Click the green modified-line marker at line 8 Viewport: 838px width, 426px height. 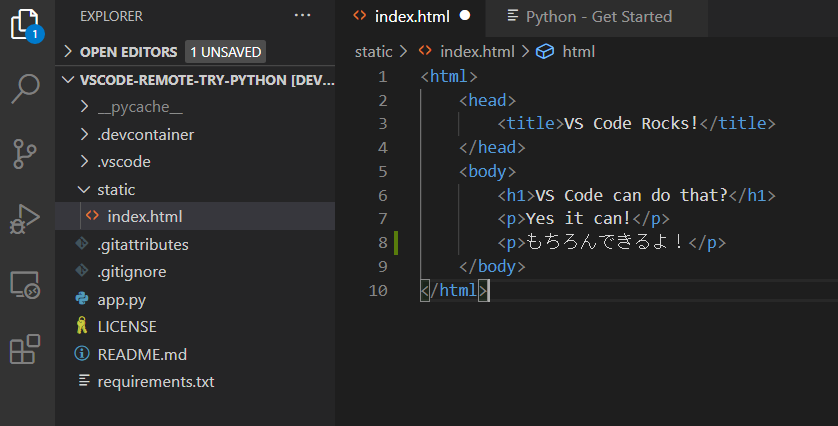396,243
